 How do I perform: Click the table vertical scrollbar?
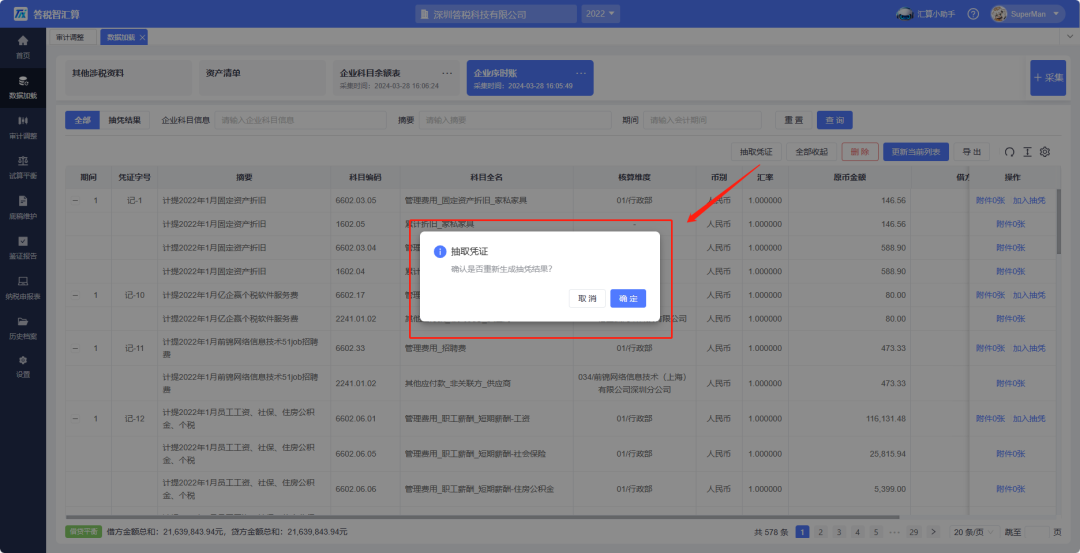(1059, 220)
